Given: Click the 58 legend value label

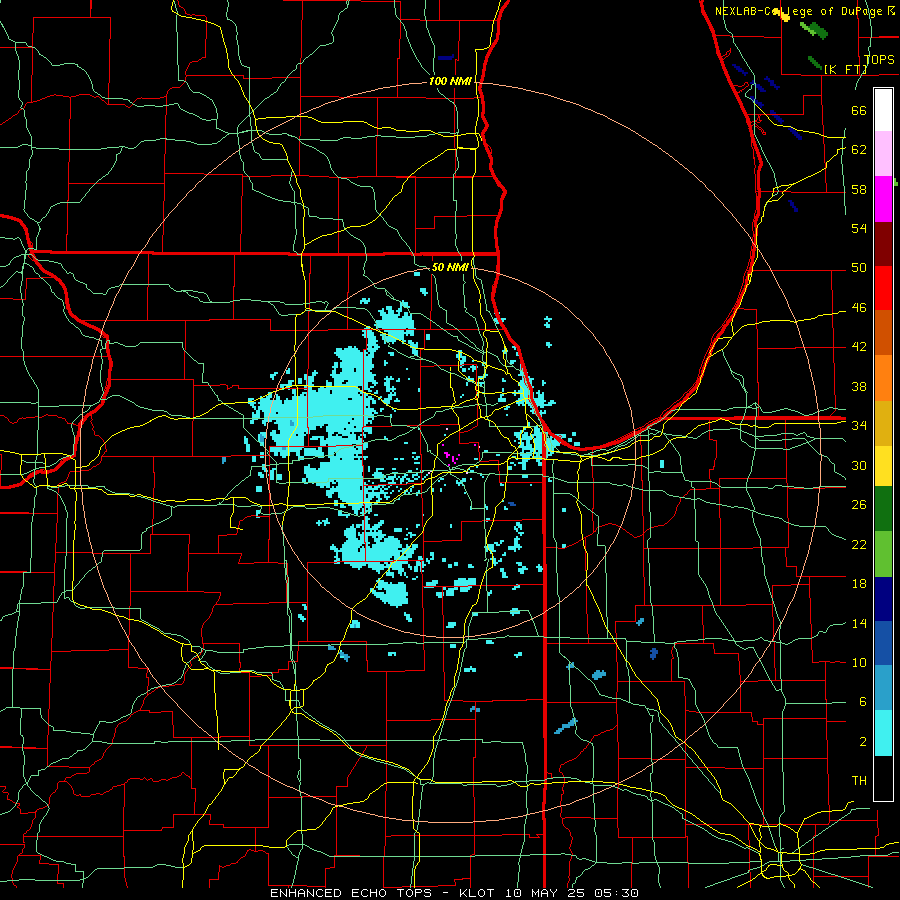Looking at the screenshot, I should pos(859,189).
